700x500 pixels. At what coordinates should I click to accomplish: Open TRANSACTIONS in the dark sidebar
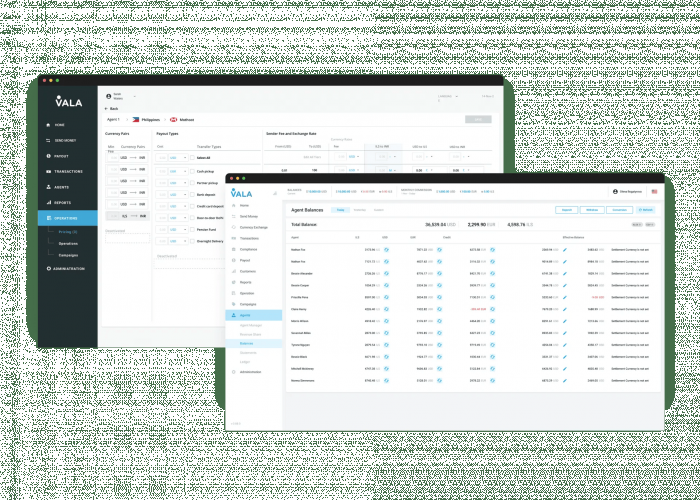[64, 171]
